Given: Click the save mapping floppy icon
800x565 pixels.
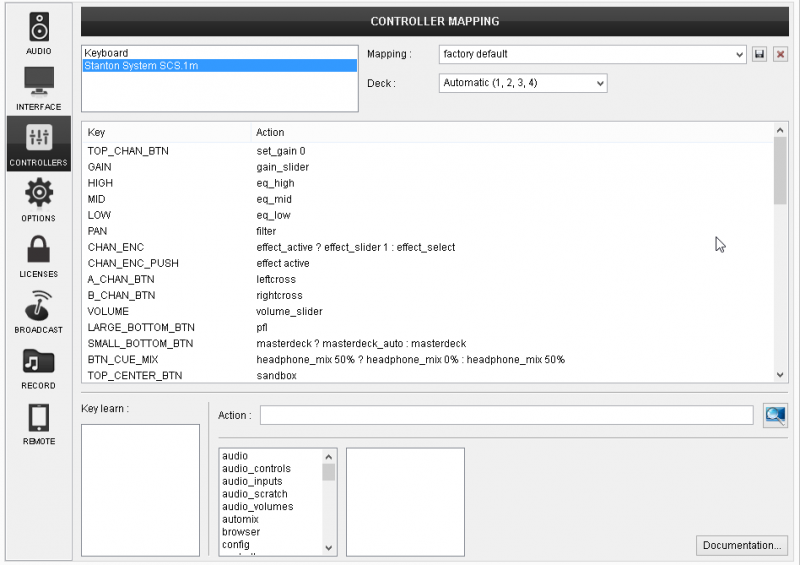Looking at the screenshot, I should 759,54.
